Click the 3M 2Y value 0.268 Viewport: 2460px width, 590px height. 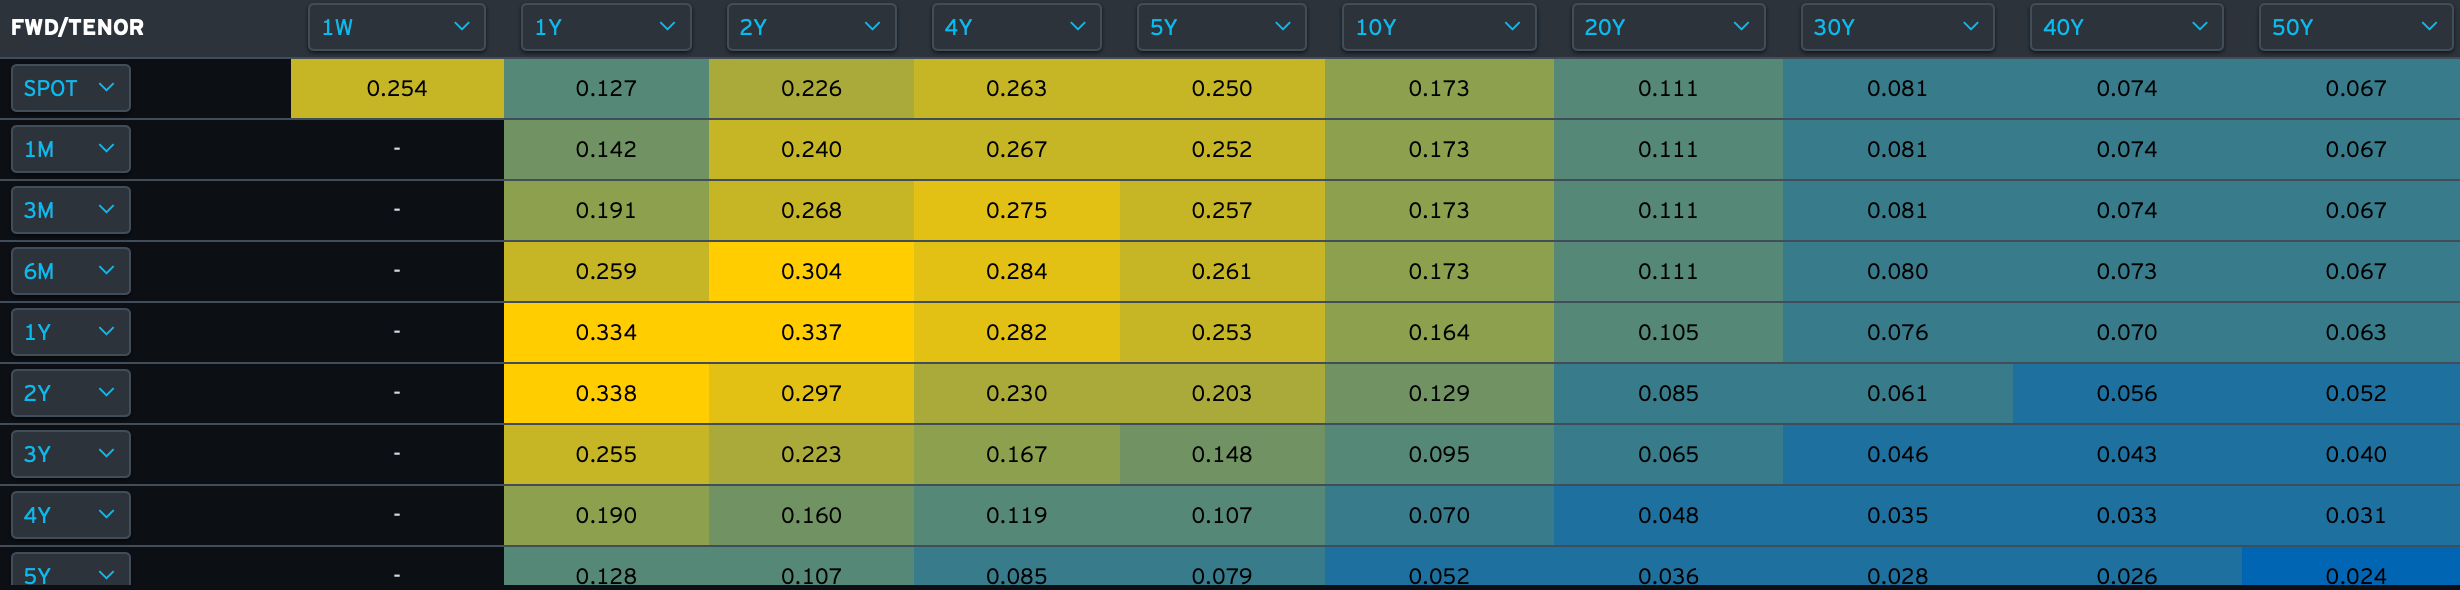(811, 210)
